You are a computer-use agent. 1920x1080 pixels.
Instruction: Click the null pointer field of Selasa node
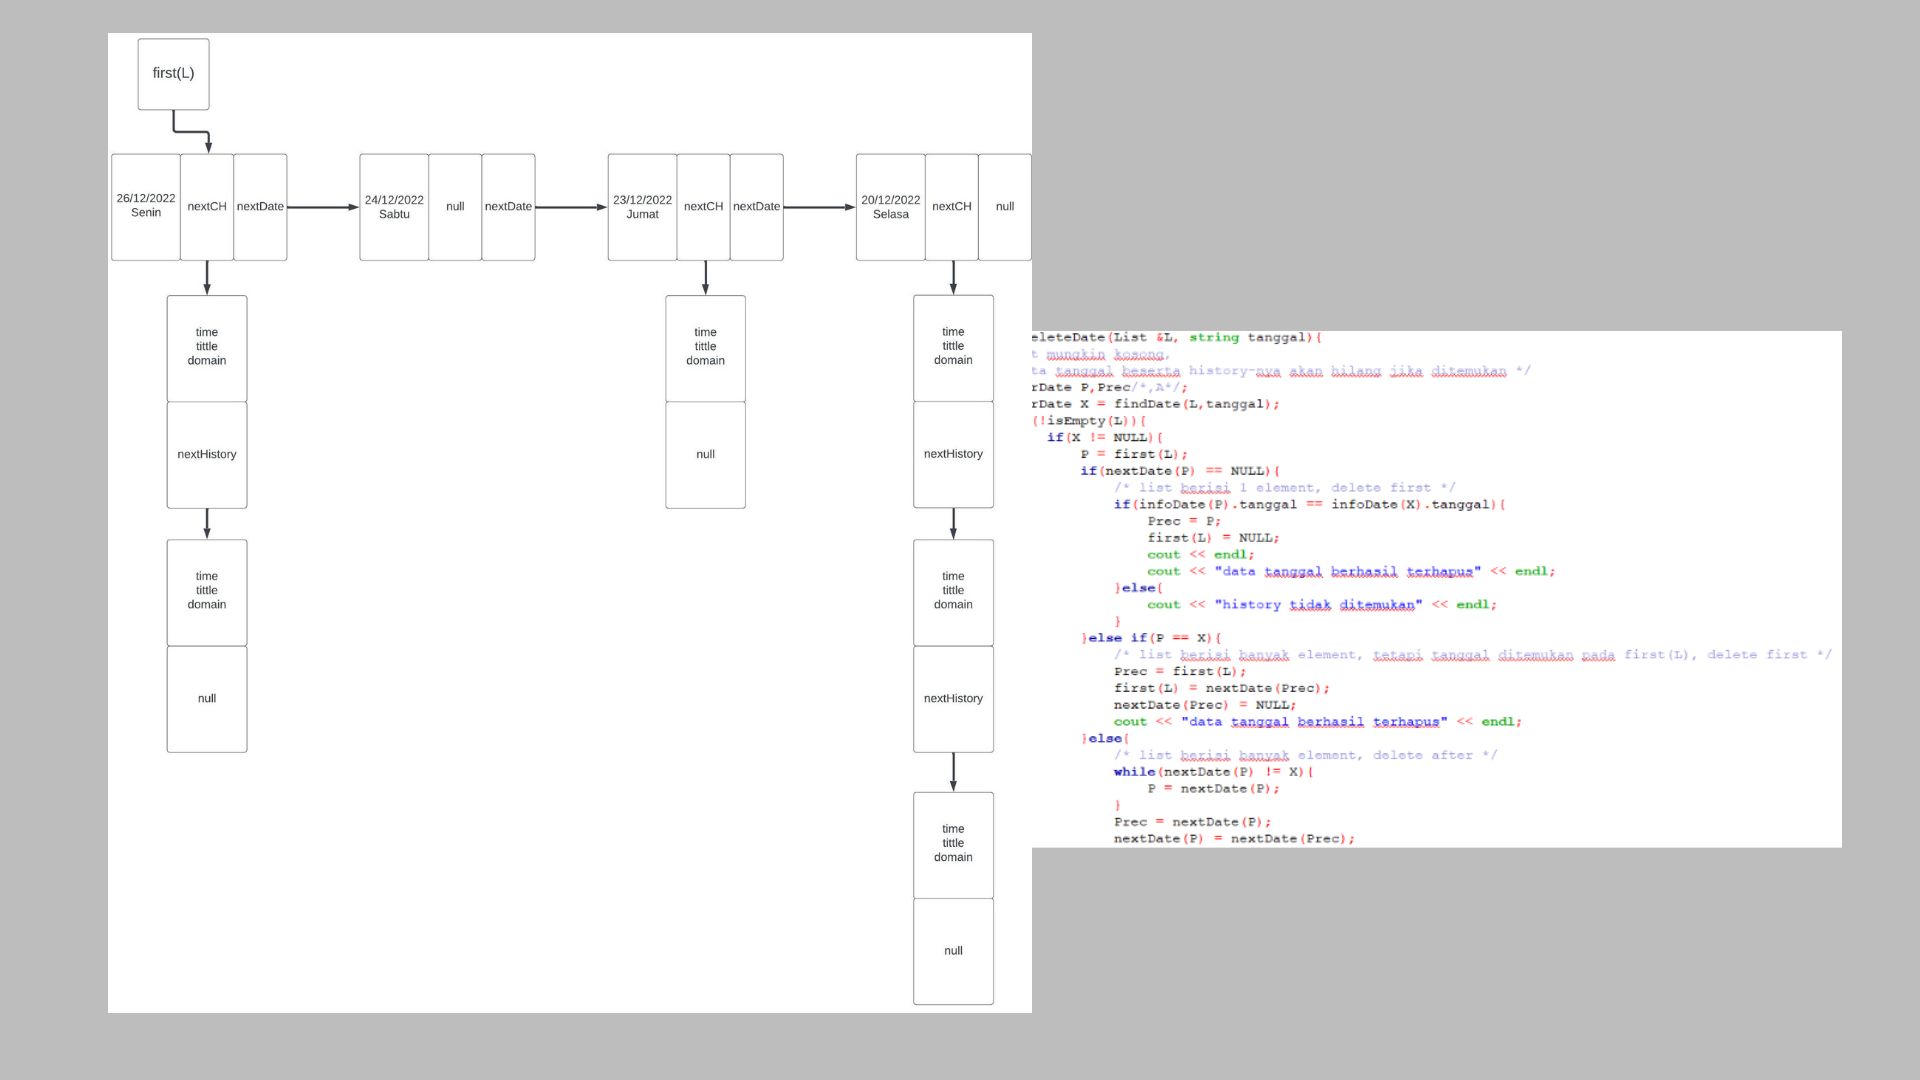(x=1004, y=206)
